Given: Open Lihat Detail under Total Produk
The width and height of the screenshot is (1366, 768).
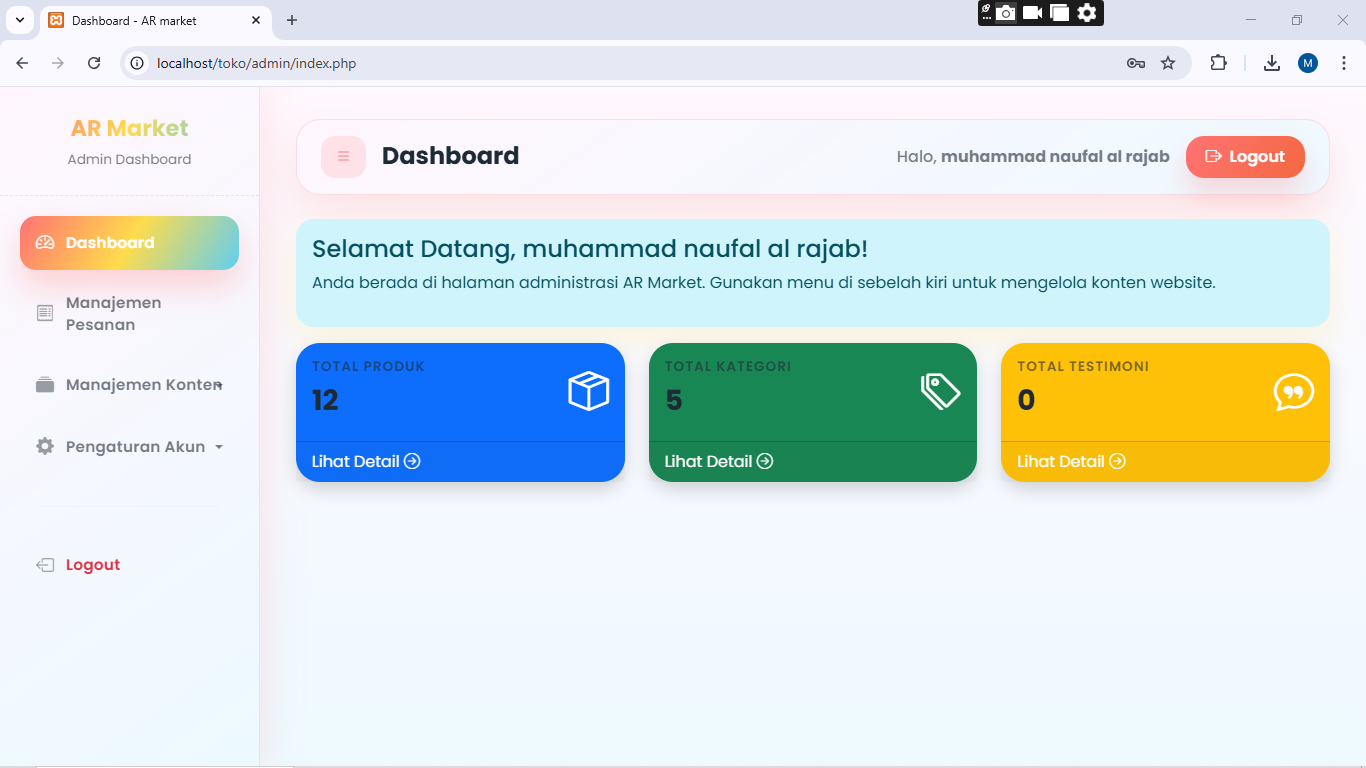Looking at the screenshot, I should (x=366, y=461).
